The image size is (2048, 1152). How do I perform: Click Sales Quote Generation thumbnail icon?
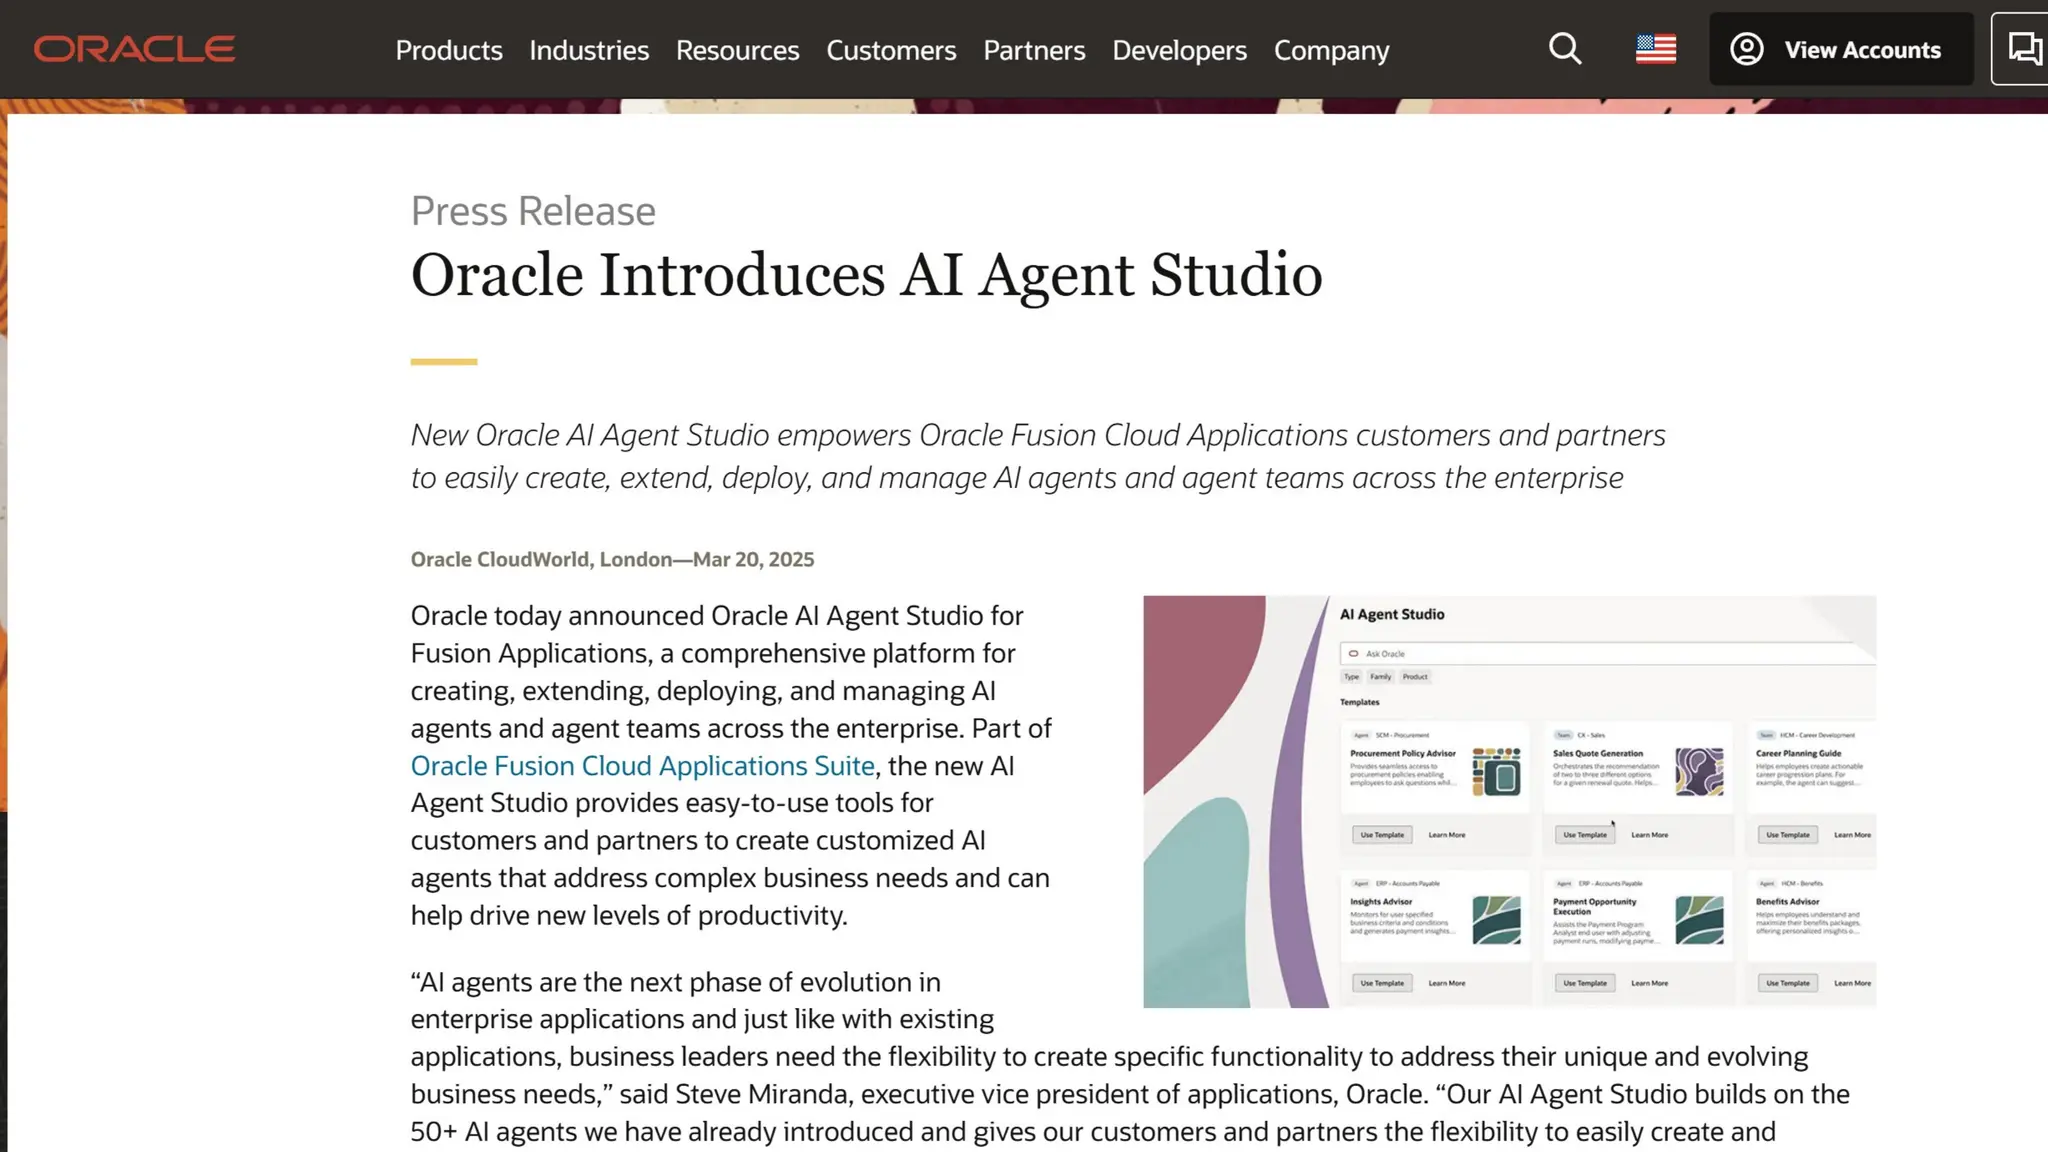tap(1699, 771)
